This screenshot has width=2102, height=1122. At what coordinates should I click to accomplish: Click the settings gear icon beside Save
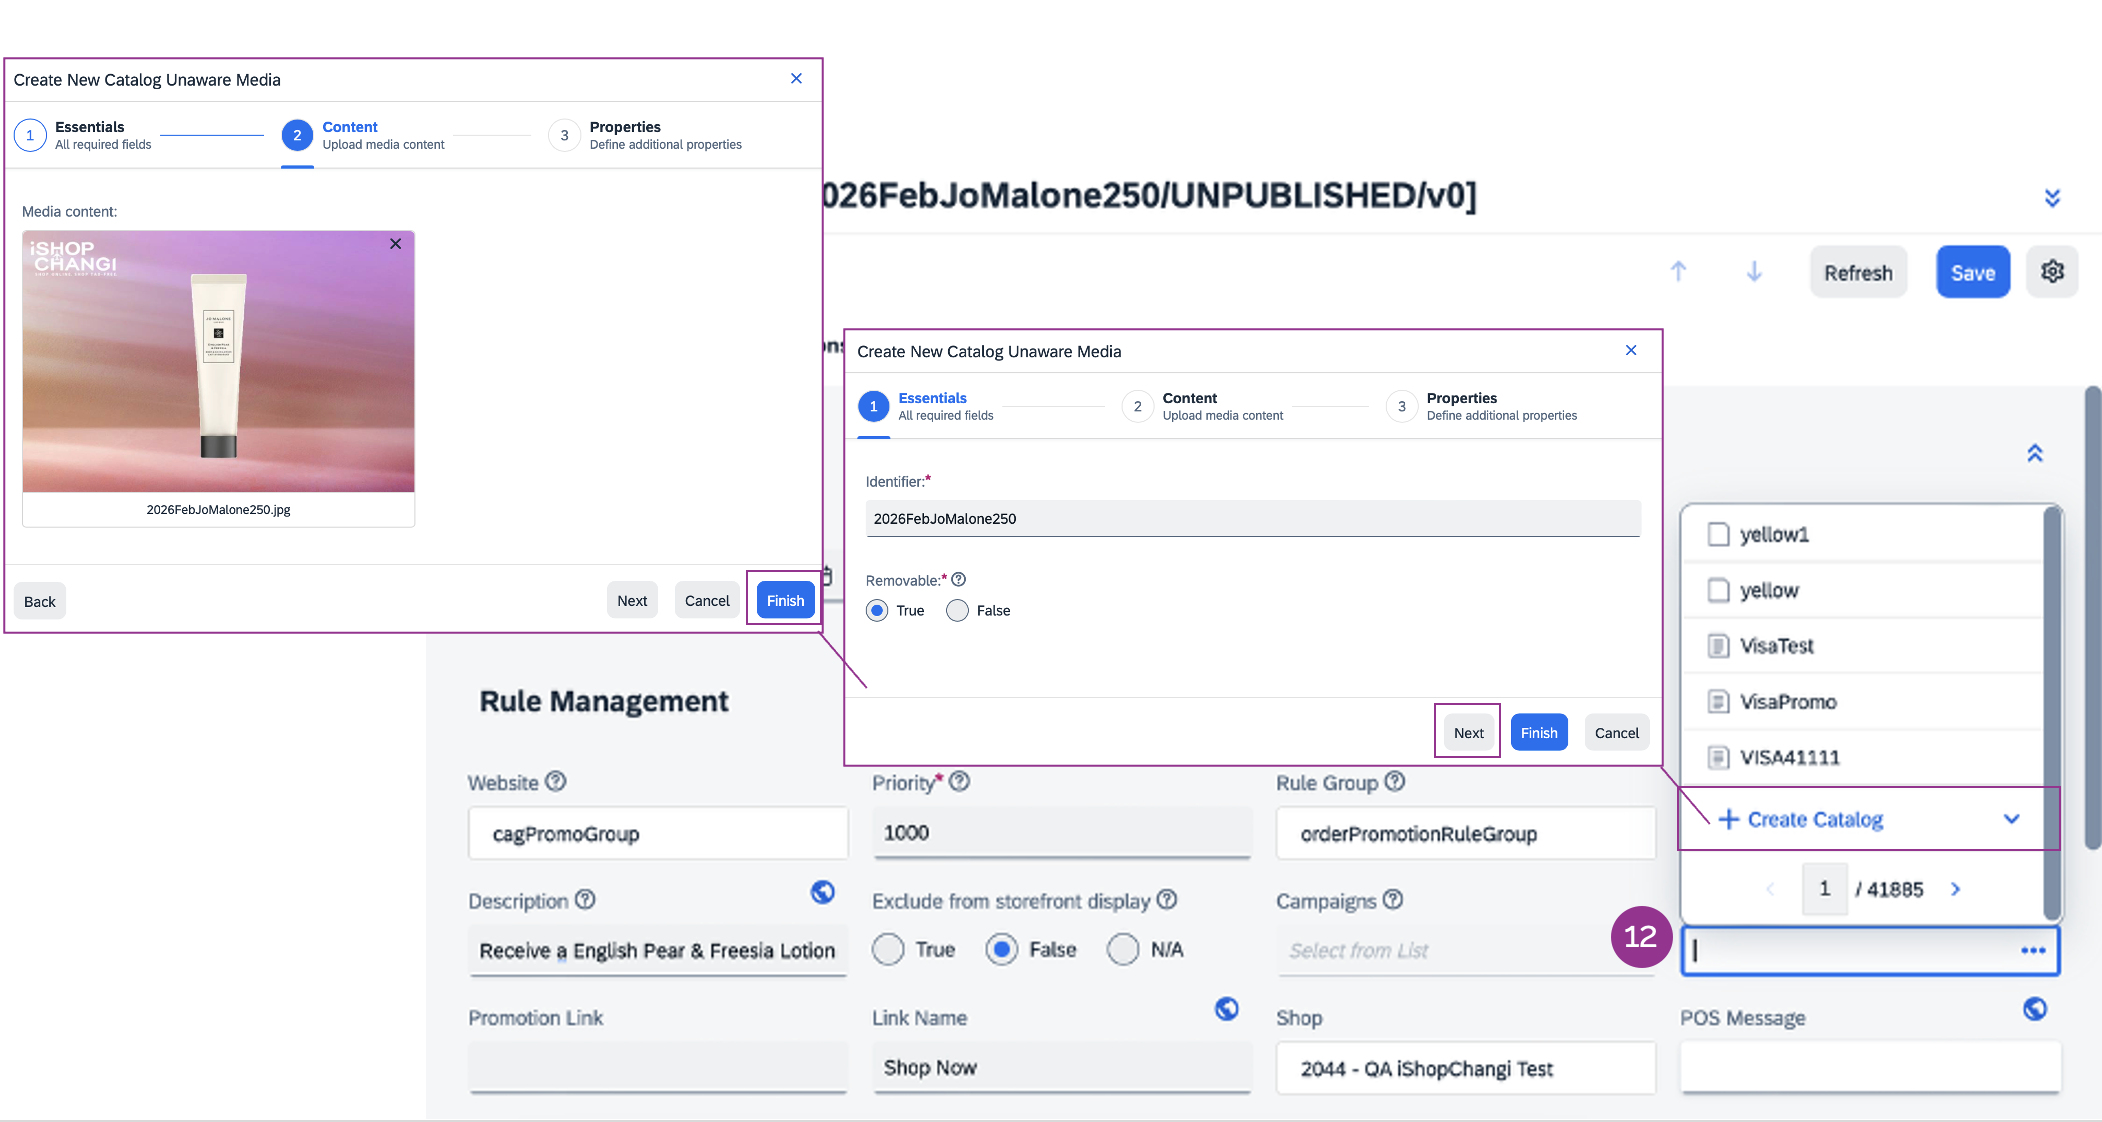tap(2052, 272)
